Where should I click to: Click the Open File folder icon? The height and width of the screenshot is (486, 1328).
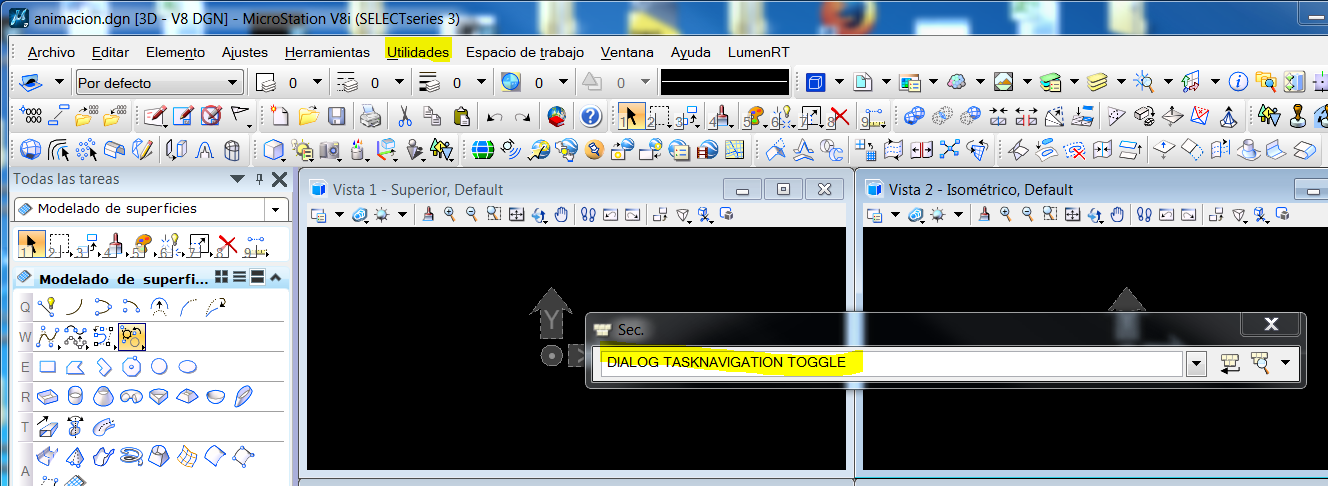pyautogui.click(x=308, y=116)
